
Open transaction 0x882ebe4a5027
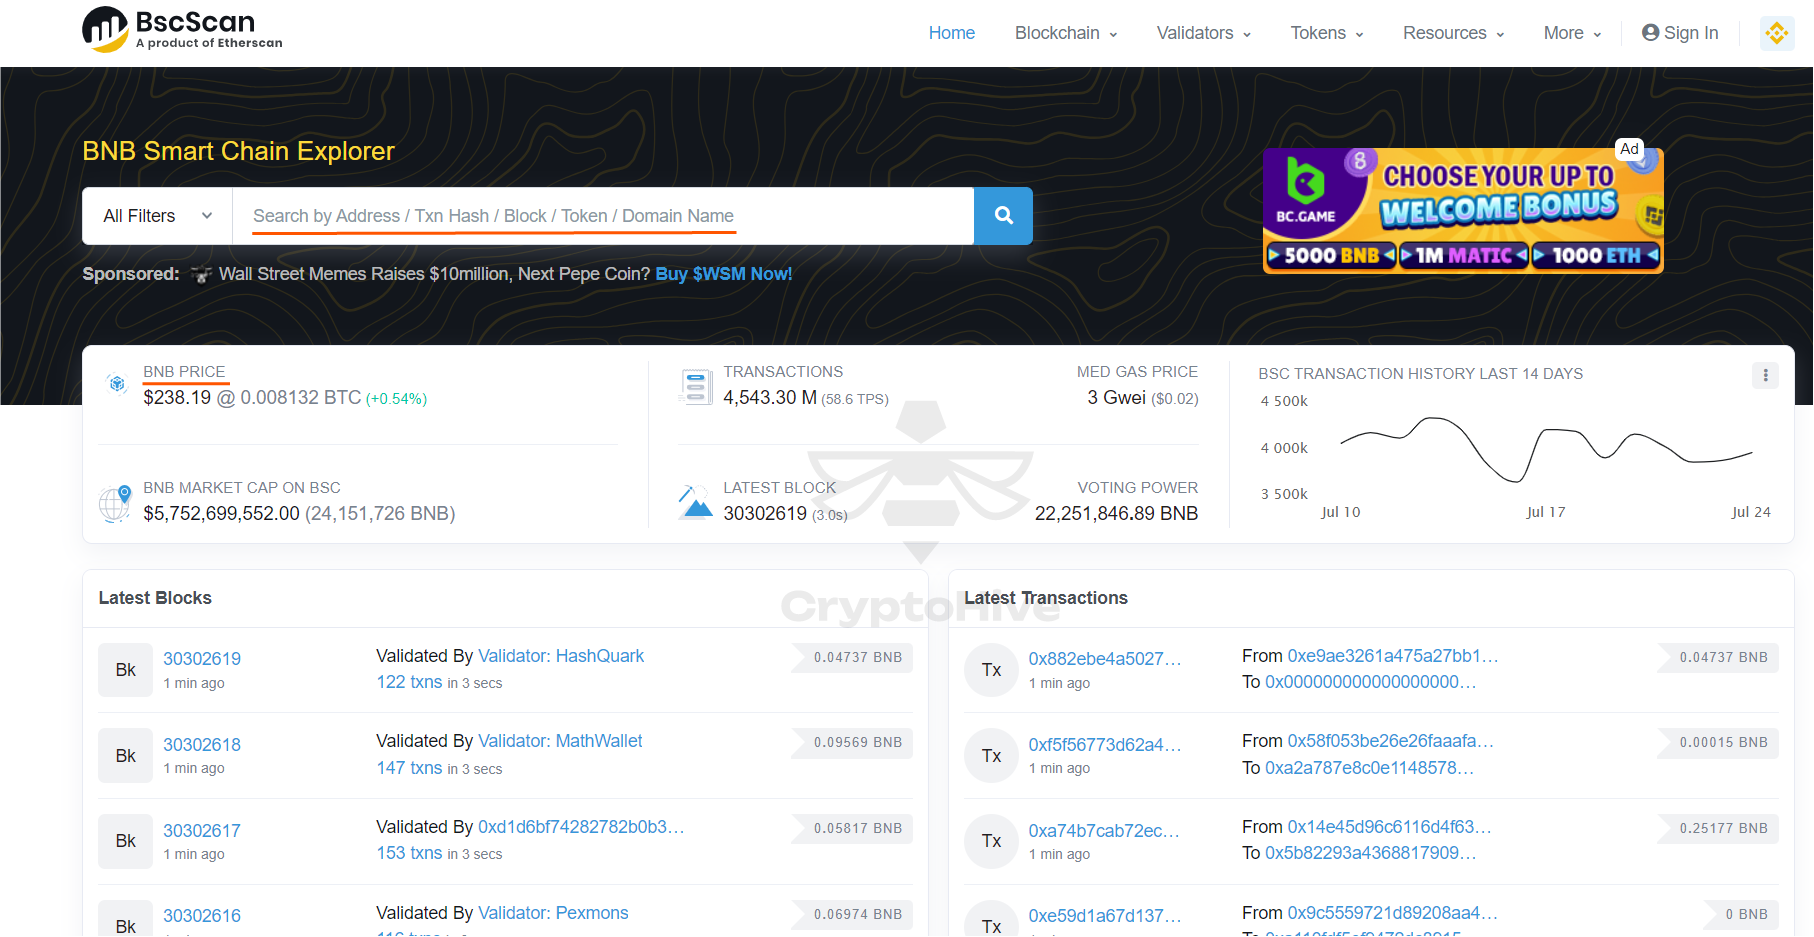tap(1105, 659)
